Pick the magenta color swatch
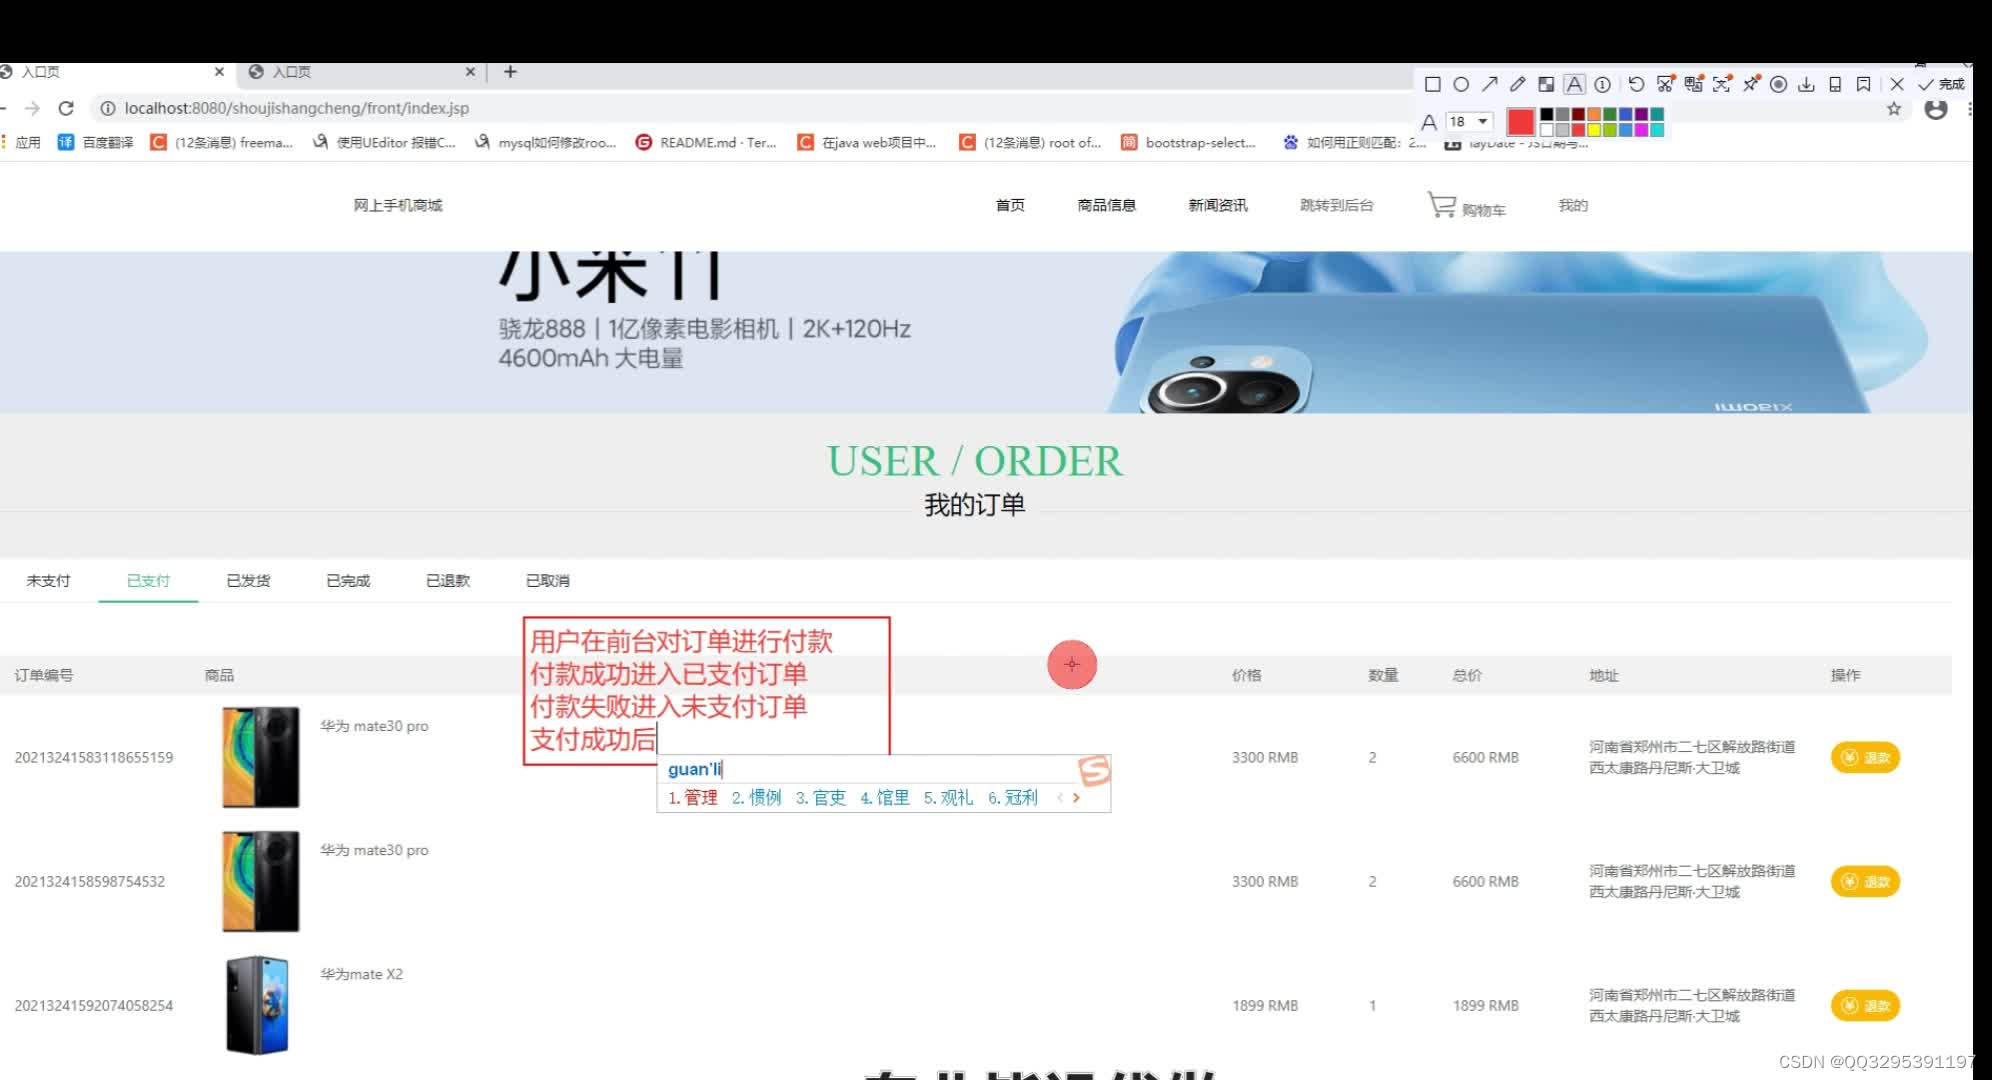The width and height of the screenshot is (1992, 1080). (1641, 130)
